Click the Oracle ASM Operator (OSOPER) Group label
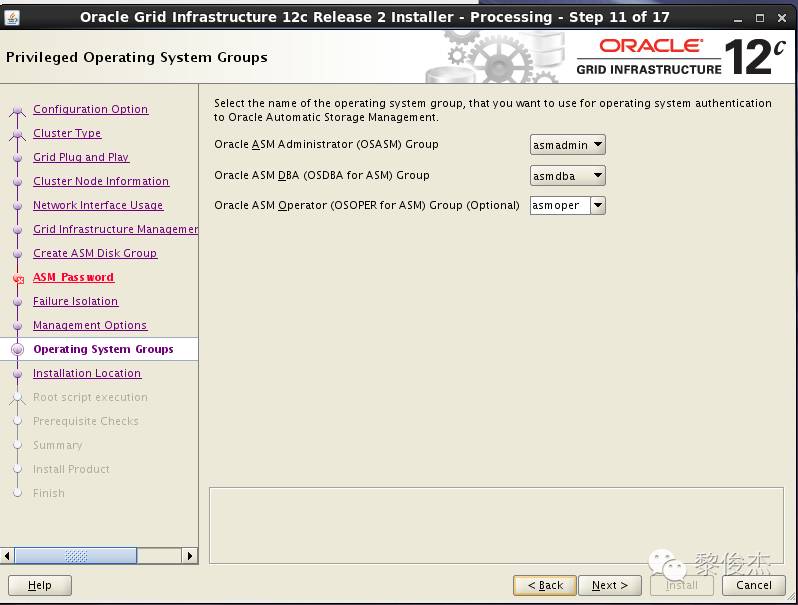 coord(367,205)
